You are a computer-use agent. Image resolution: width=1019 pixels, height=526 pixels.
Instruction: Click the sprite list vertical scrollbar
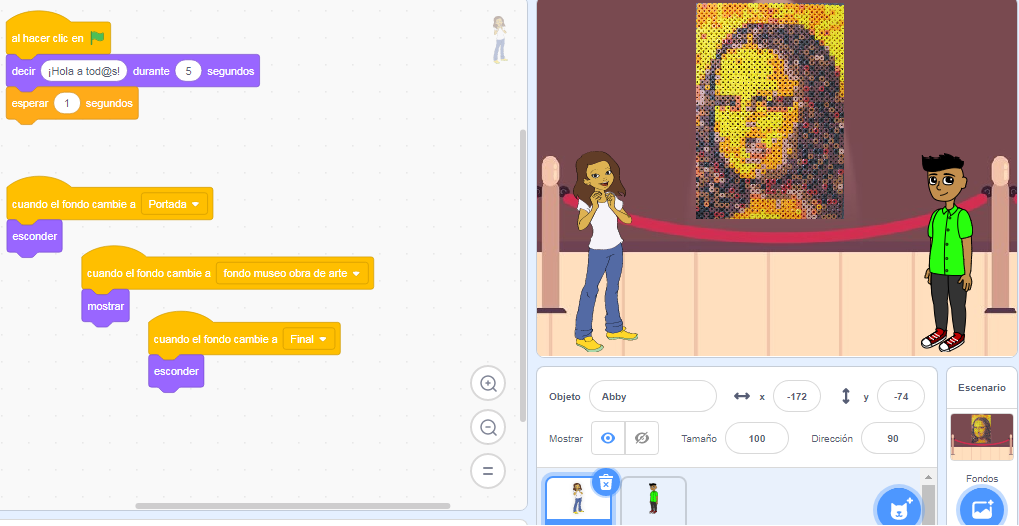click(x=928, y=505)
